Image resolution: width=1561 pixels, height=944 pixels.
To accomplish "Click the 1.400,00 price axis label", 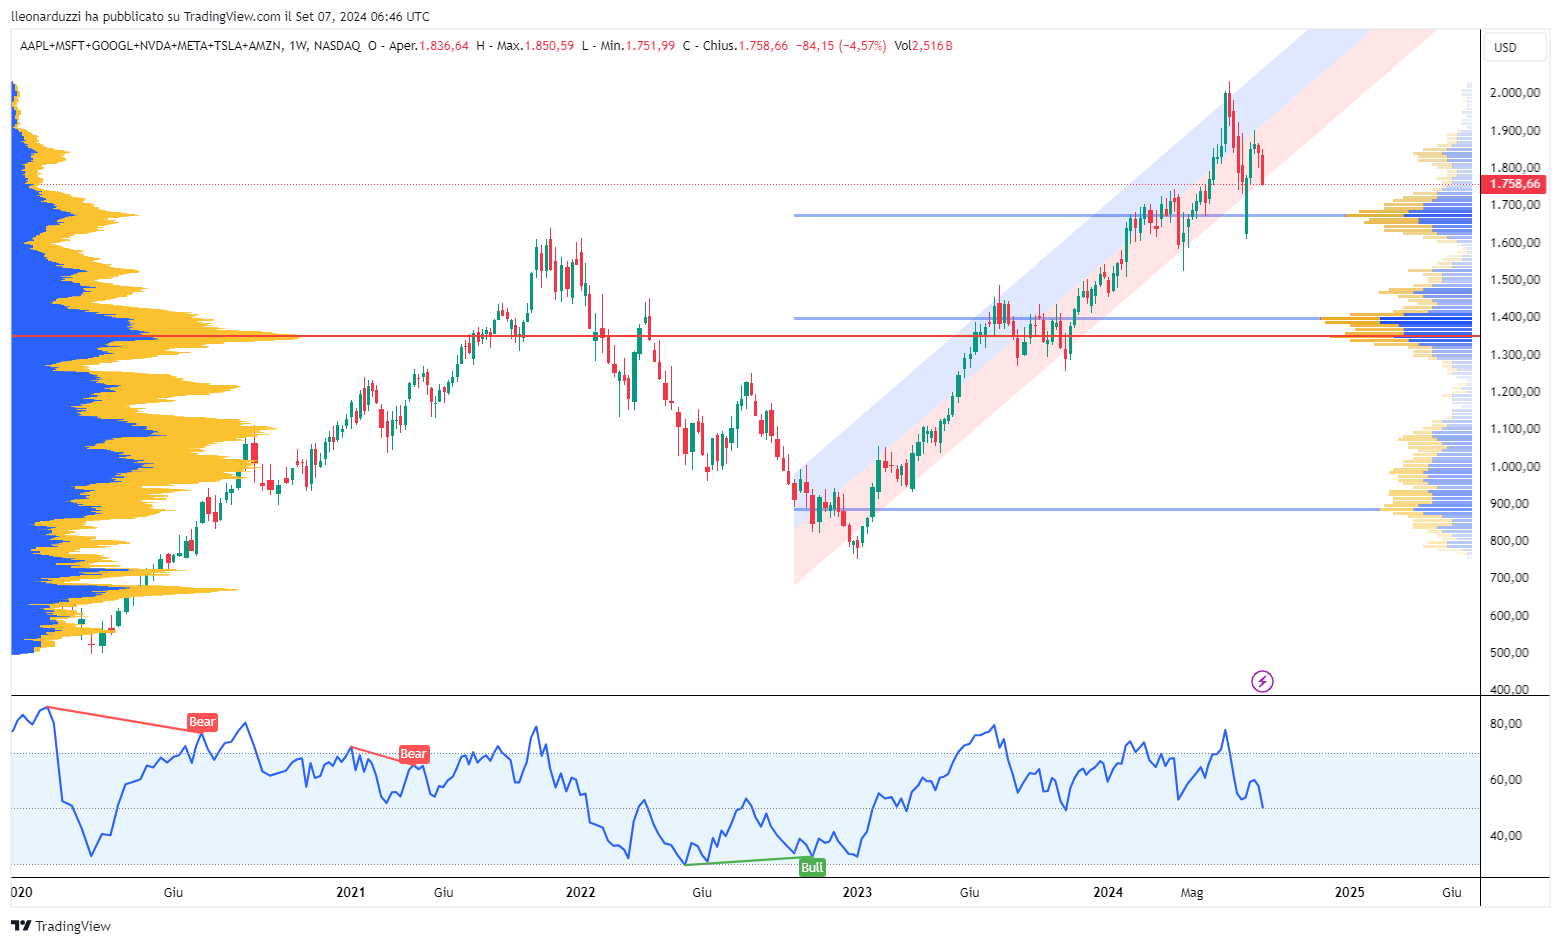I will pos(1514,317).
